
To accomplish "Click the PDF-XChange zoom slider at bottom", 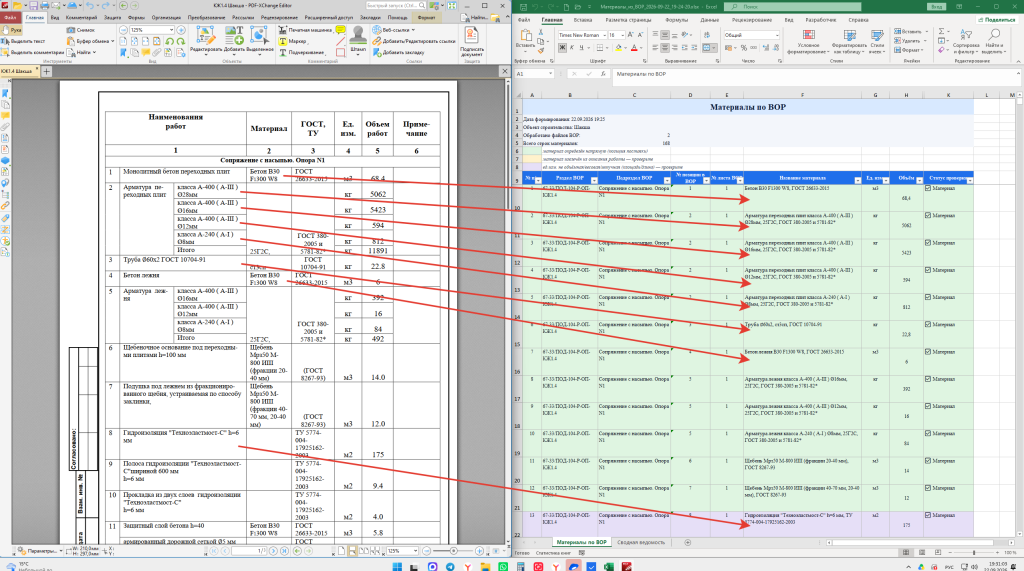I will [x=453, y=551].
